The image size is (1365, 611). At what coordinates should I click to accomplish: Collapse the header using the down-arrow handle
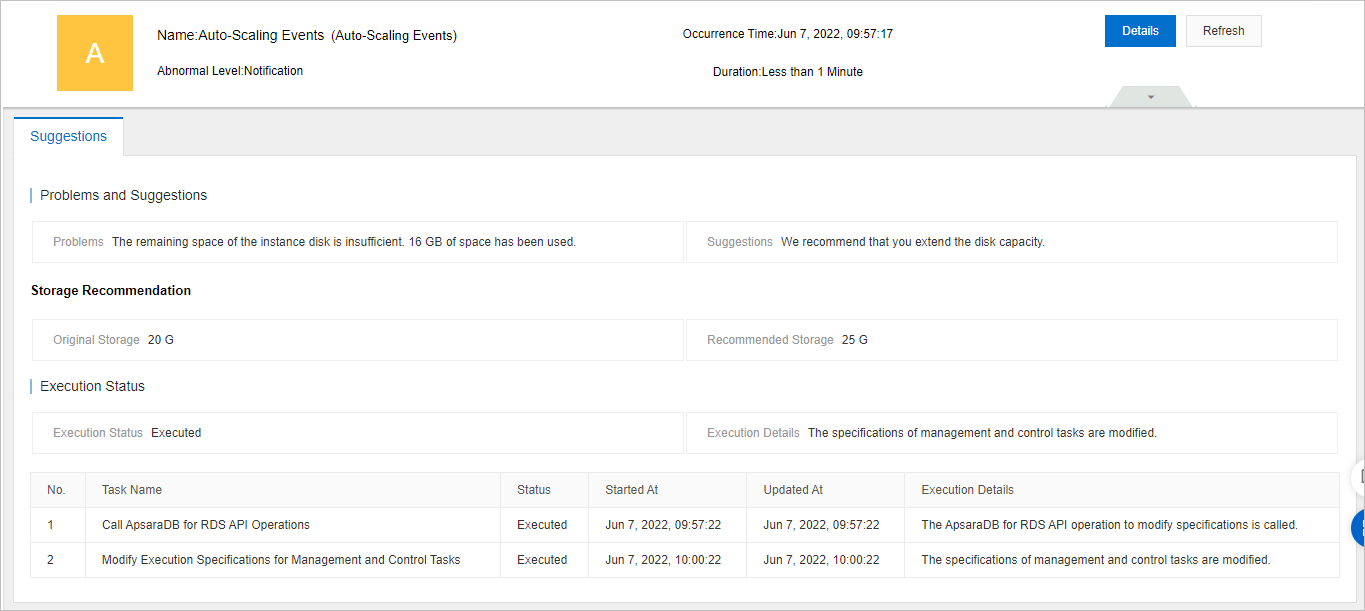coord(1151,97)
